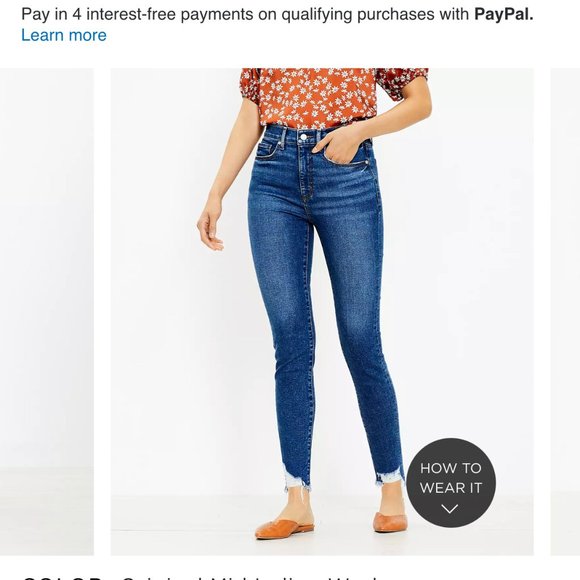Select the partially visible COLOR label at bottom
Image resolution: width=580 pixels, height=580 pixels.
click(62, 577)
